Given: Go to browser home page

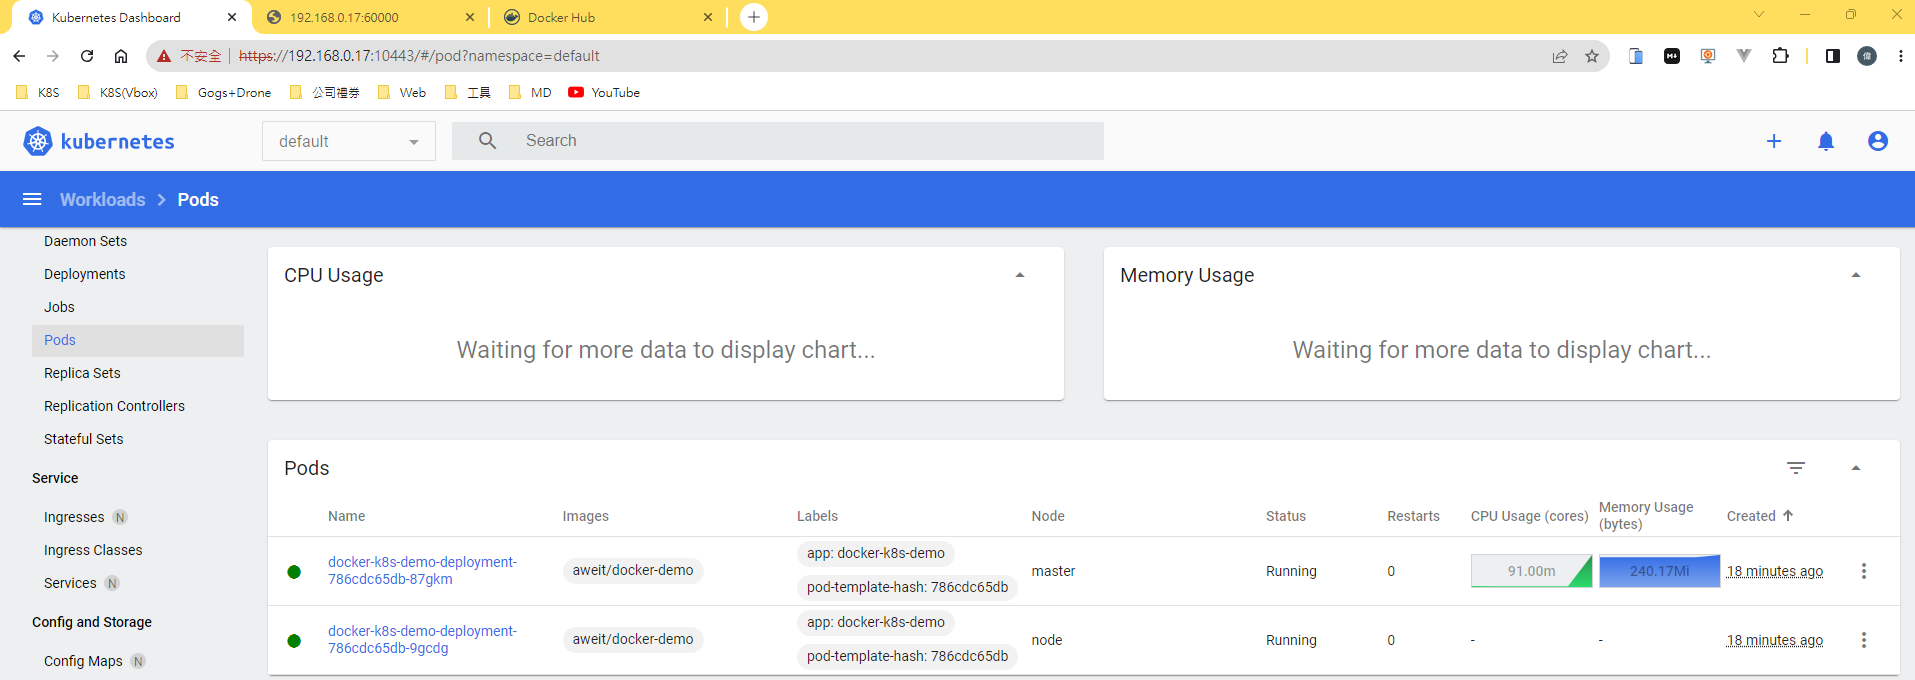Looking at the screenshot, I should [x=121, y=56].
